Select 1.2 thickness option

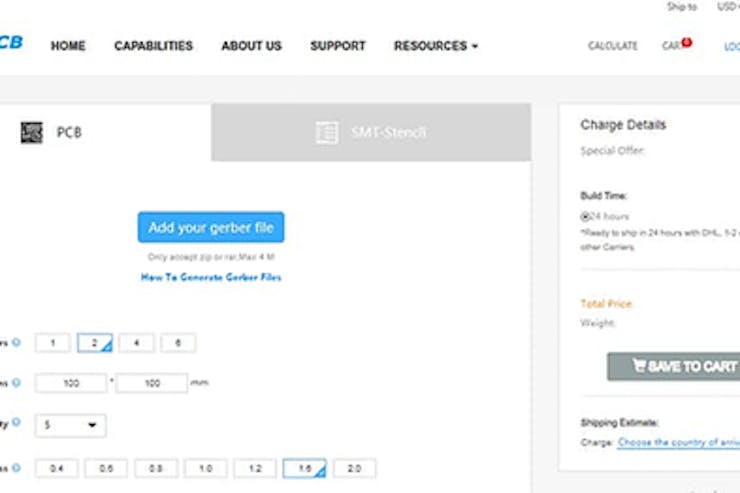tap(255, 468)
